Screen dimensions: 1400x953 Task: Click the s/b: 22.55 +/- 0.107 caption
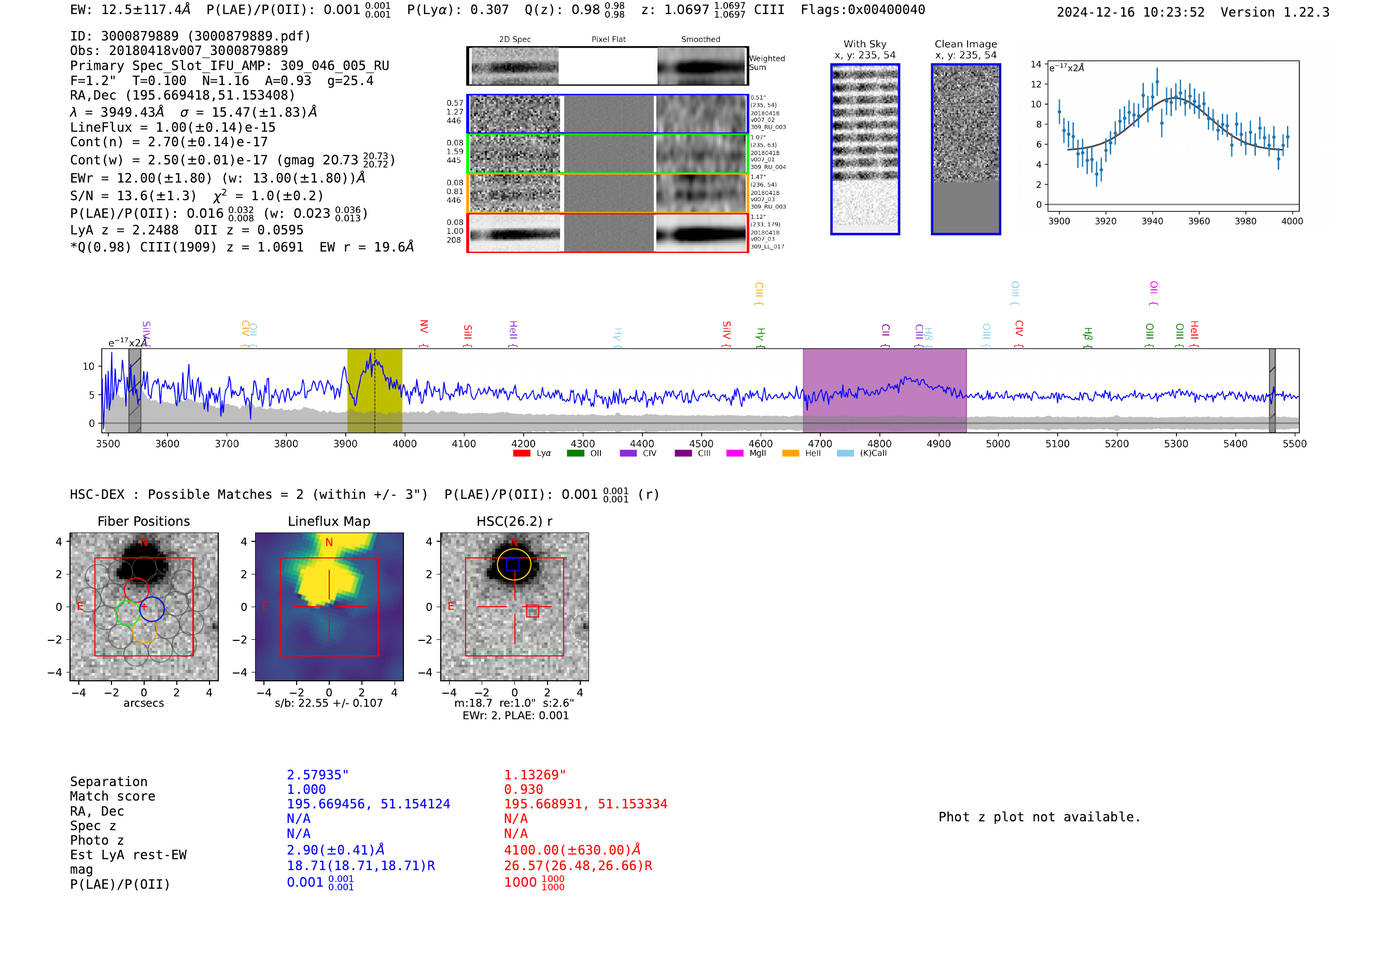click(x=329, y=703)
